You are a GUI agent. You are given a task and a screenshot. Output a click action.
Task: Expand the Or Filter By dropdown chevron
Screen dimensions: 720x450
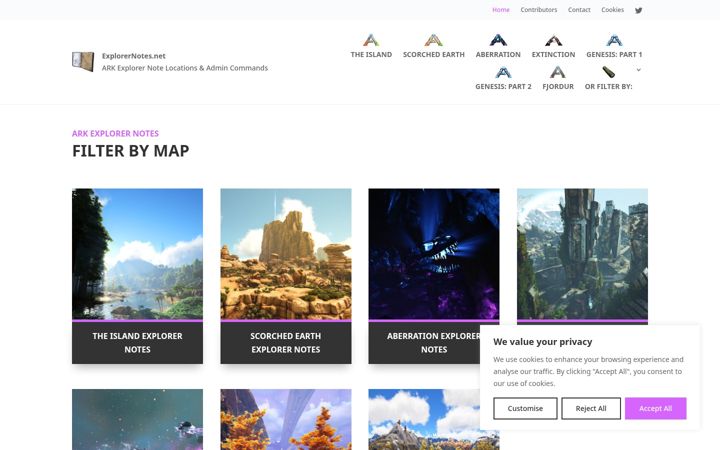(x=638, y=70)
